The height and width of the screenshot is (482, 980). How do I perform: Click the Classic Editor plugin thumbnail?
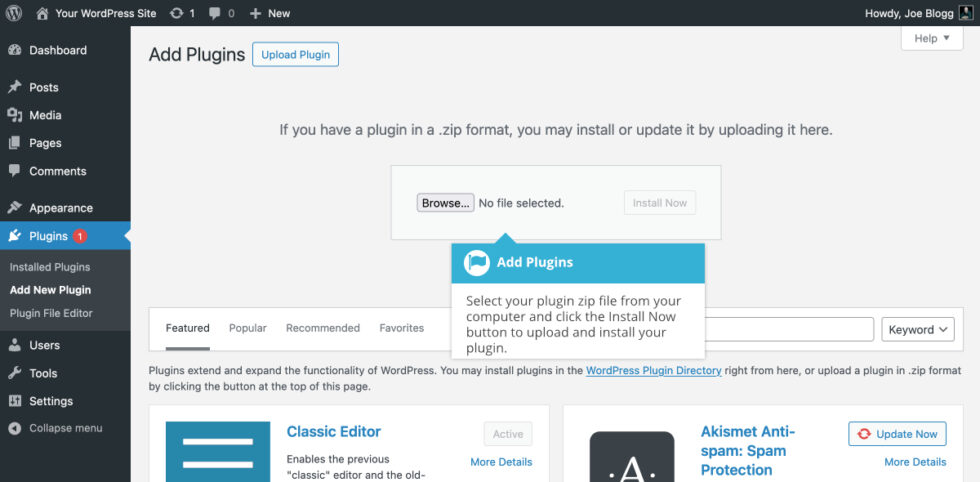(x=218, y=451)
